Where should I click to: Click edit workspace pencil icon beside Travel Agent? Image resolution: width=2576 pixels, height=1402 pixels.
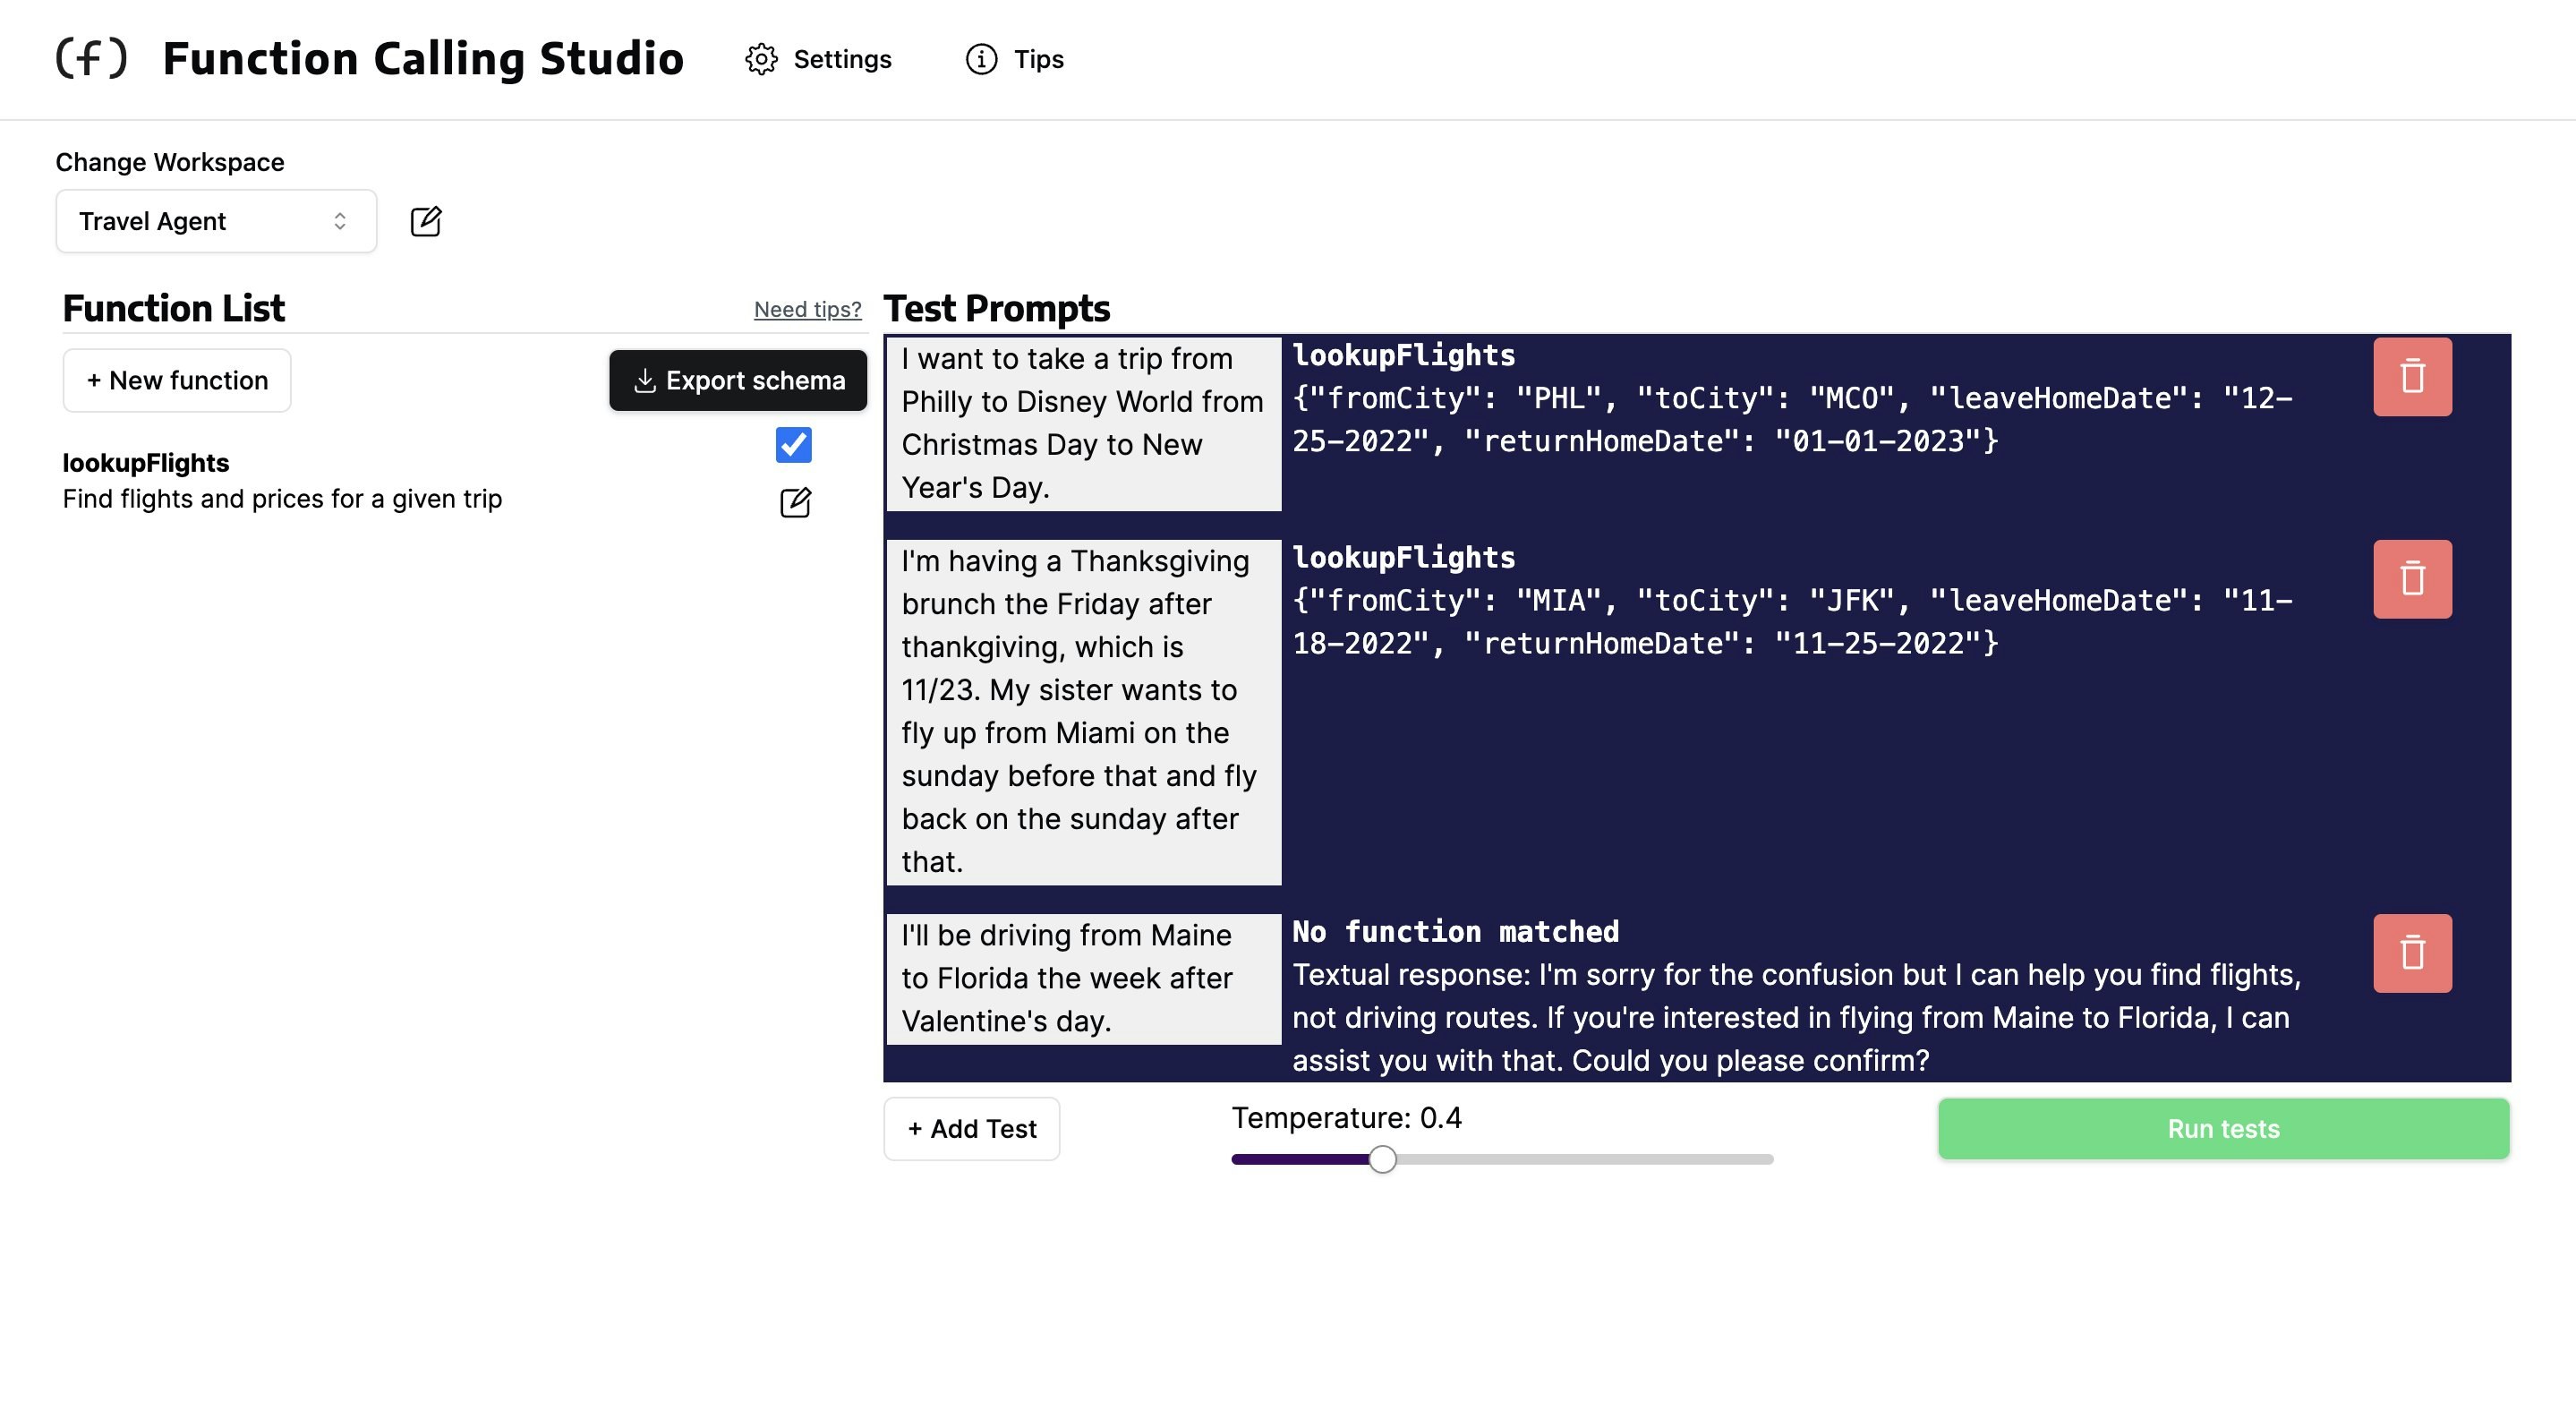(426, 221)
